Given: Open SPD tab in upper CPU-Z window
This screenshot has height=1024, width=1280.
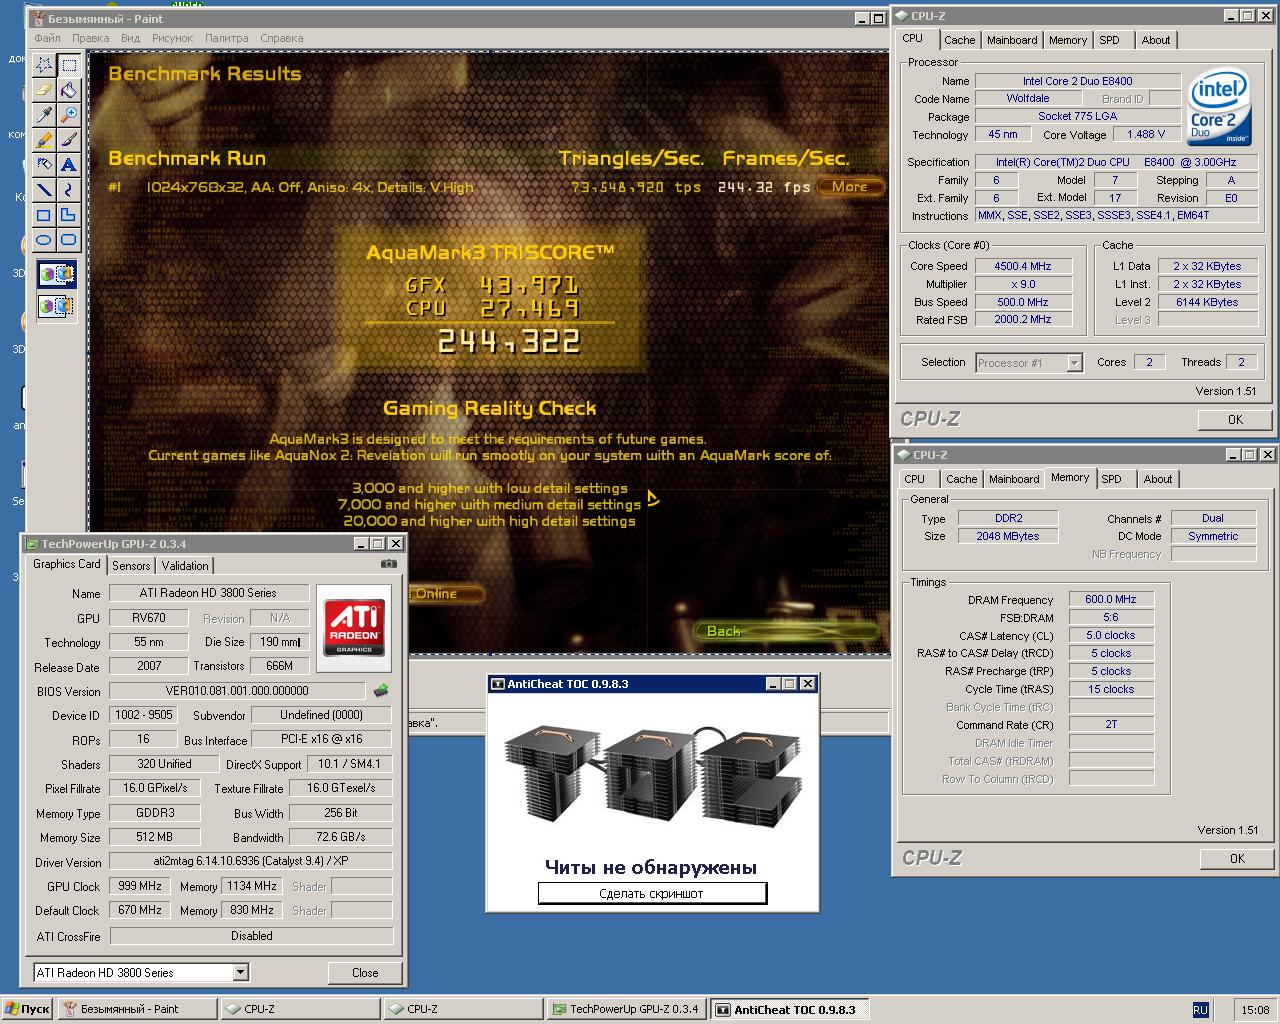Looking at the screenshot, I should (1110, 40).
